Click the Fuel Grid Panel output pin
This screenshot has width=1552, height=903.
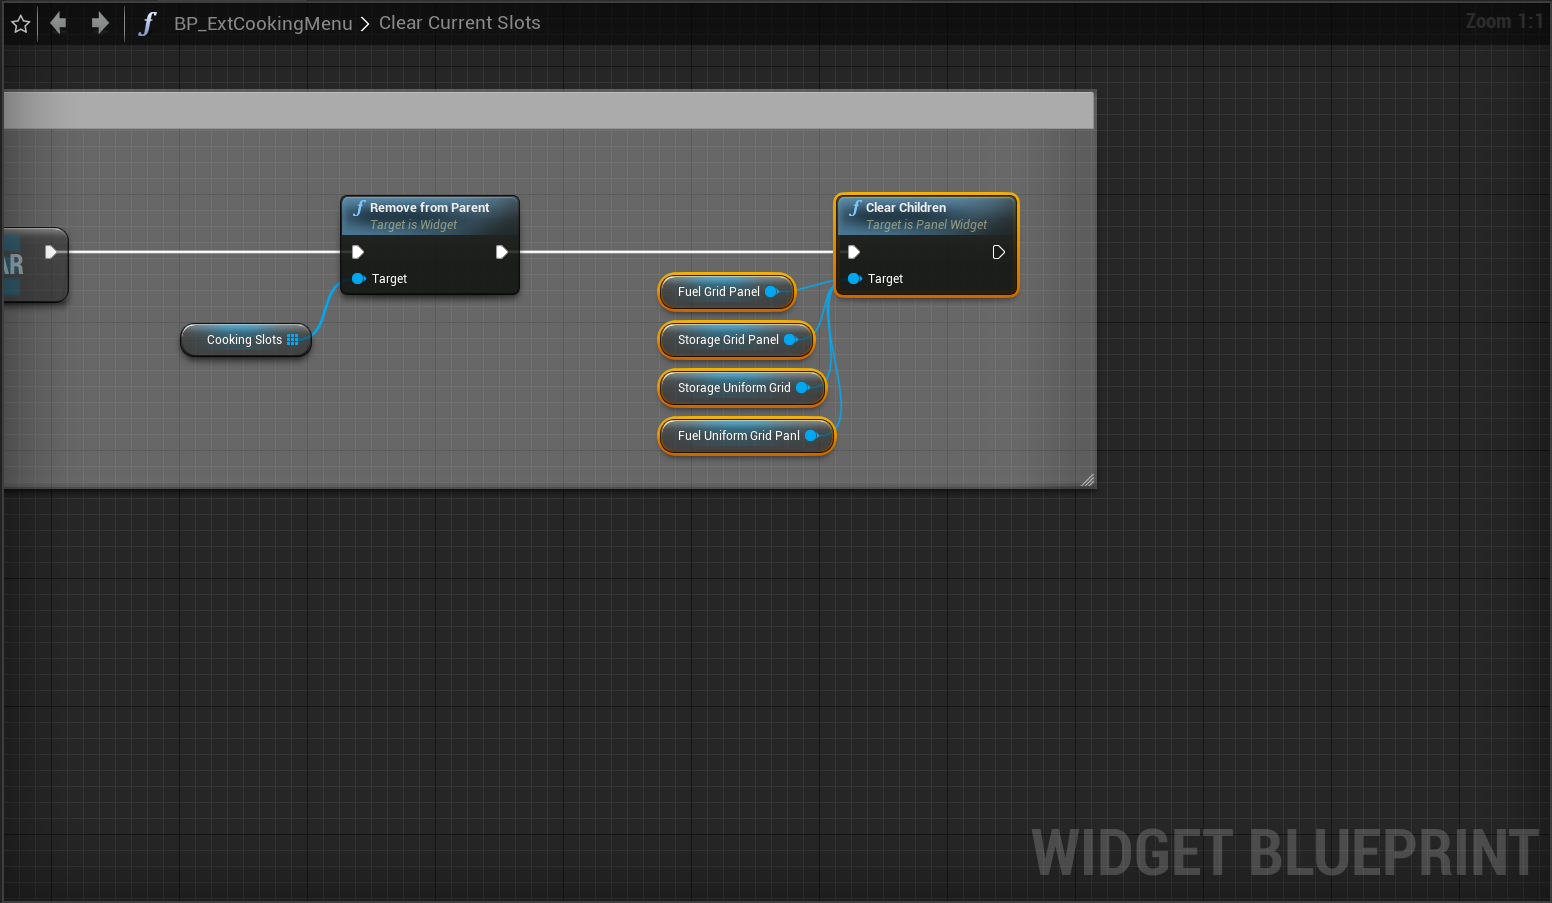(x=772, y=292)
